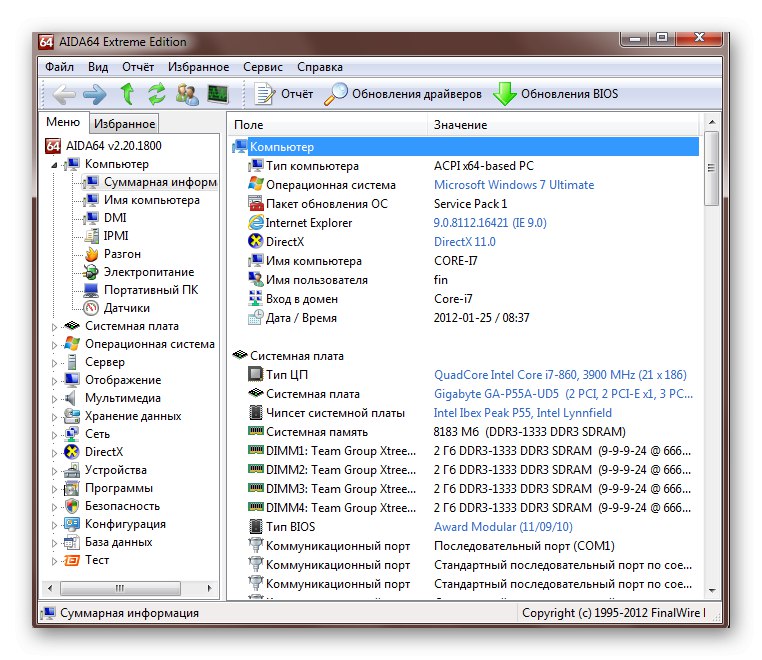Open the BIOS update green arrow icon
Viewport: 762px width, 660px height.
505,94
